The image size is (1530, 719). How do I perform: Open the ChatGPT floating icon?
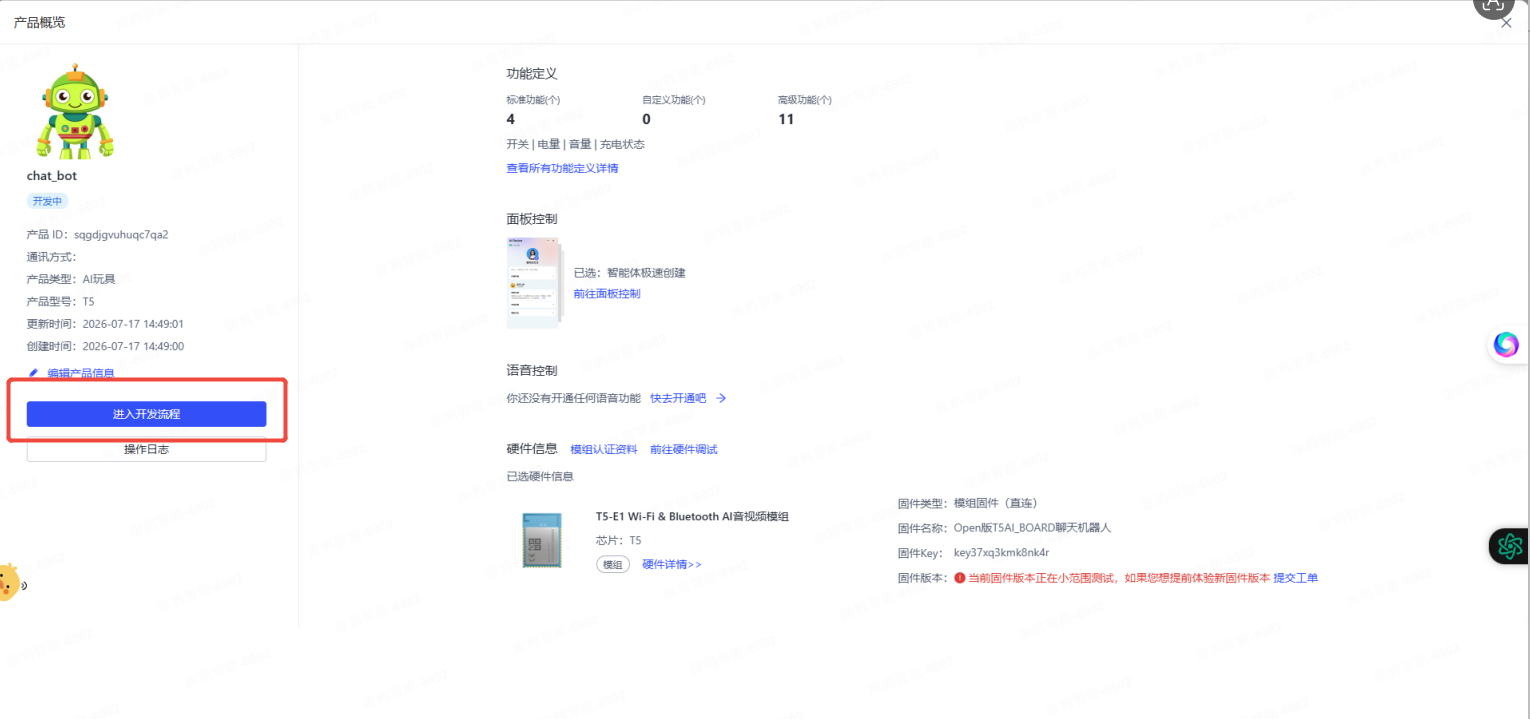pos(1508,546)
